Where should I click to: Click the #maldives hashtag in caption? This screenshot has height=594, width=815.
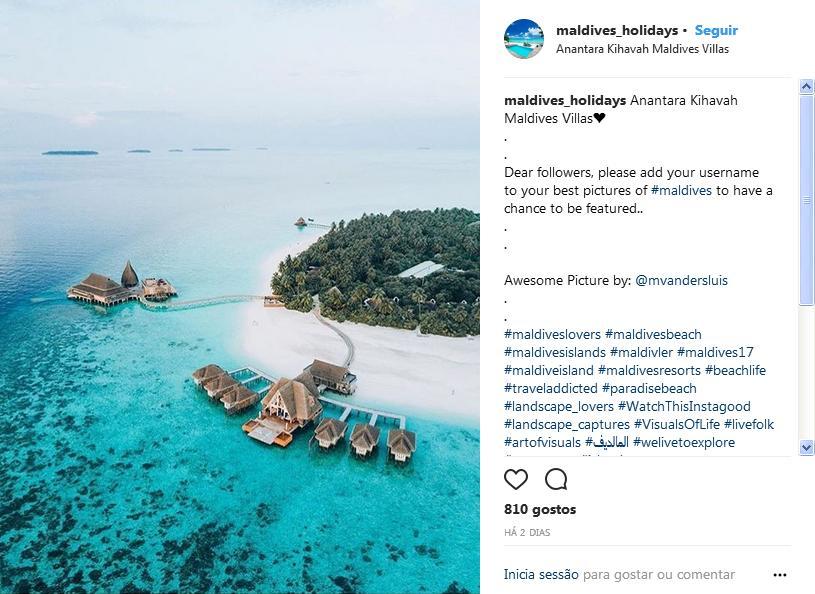(681, 191)
